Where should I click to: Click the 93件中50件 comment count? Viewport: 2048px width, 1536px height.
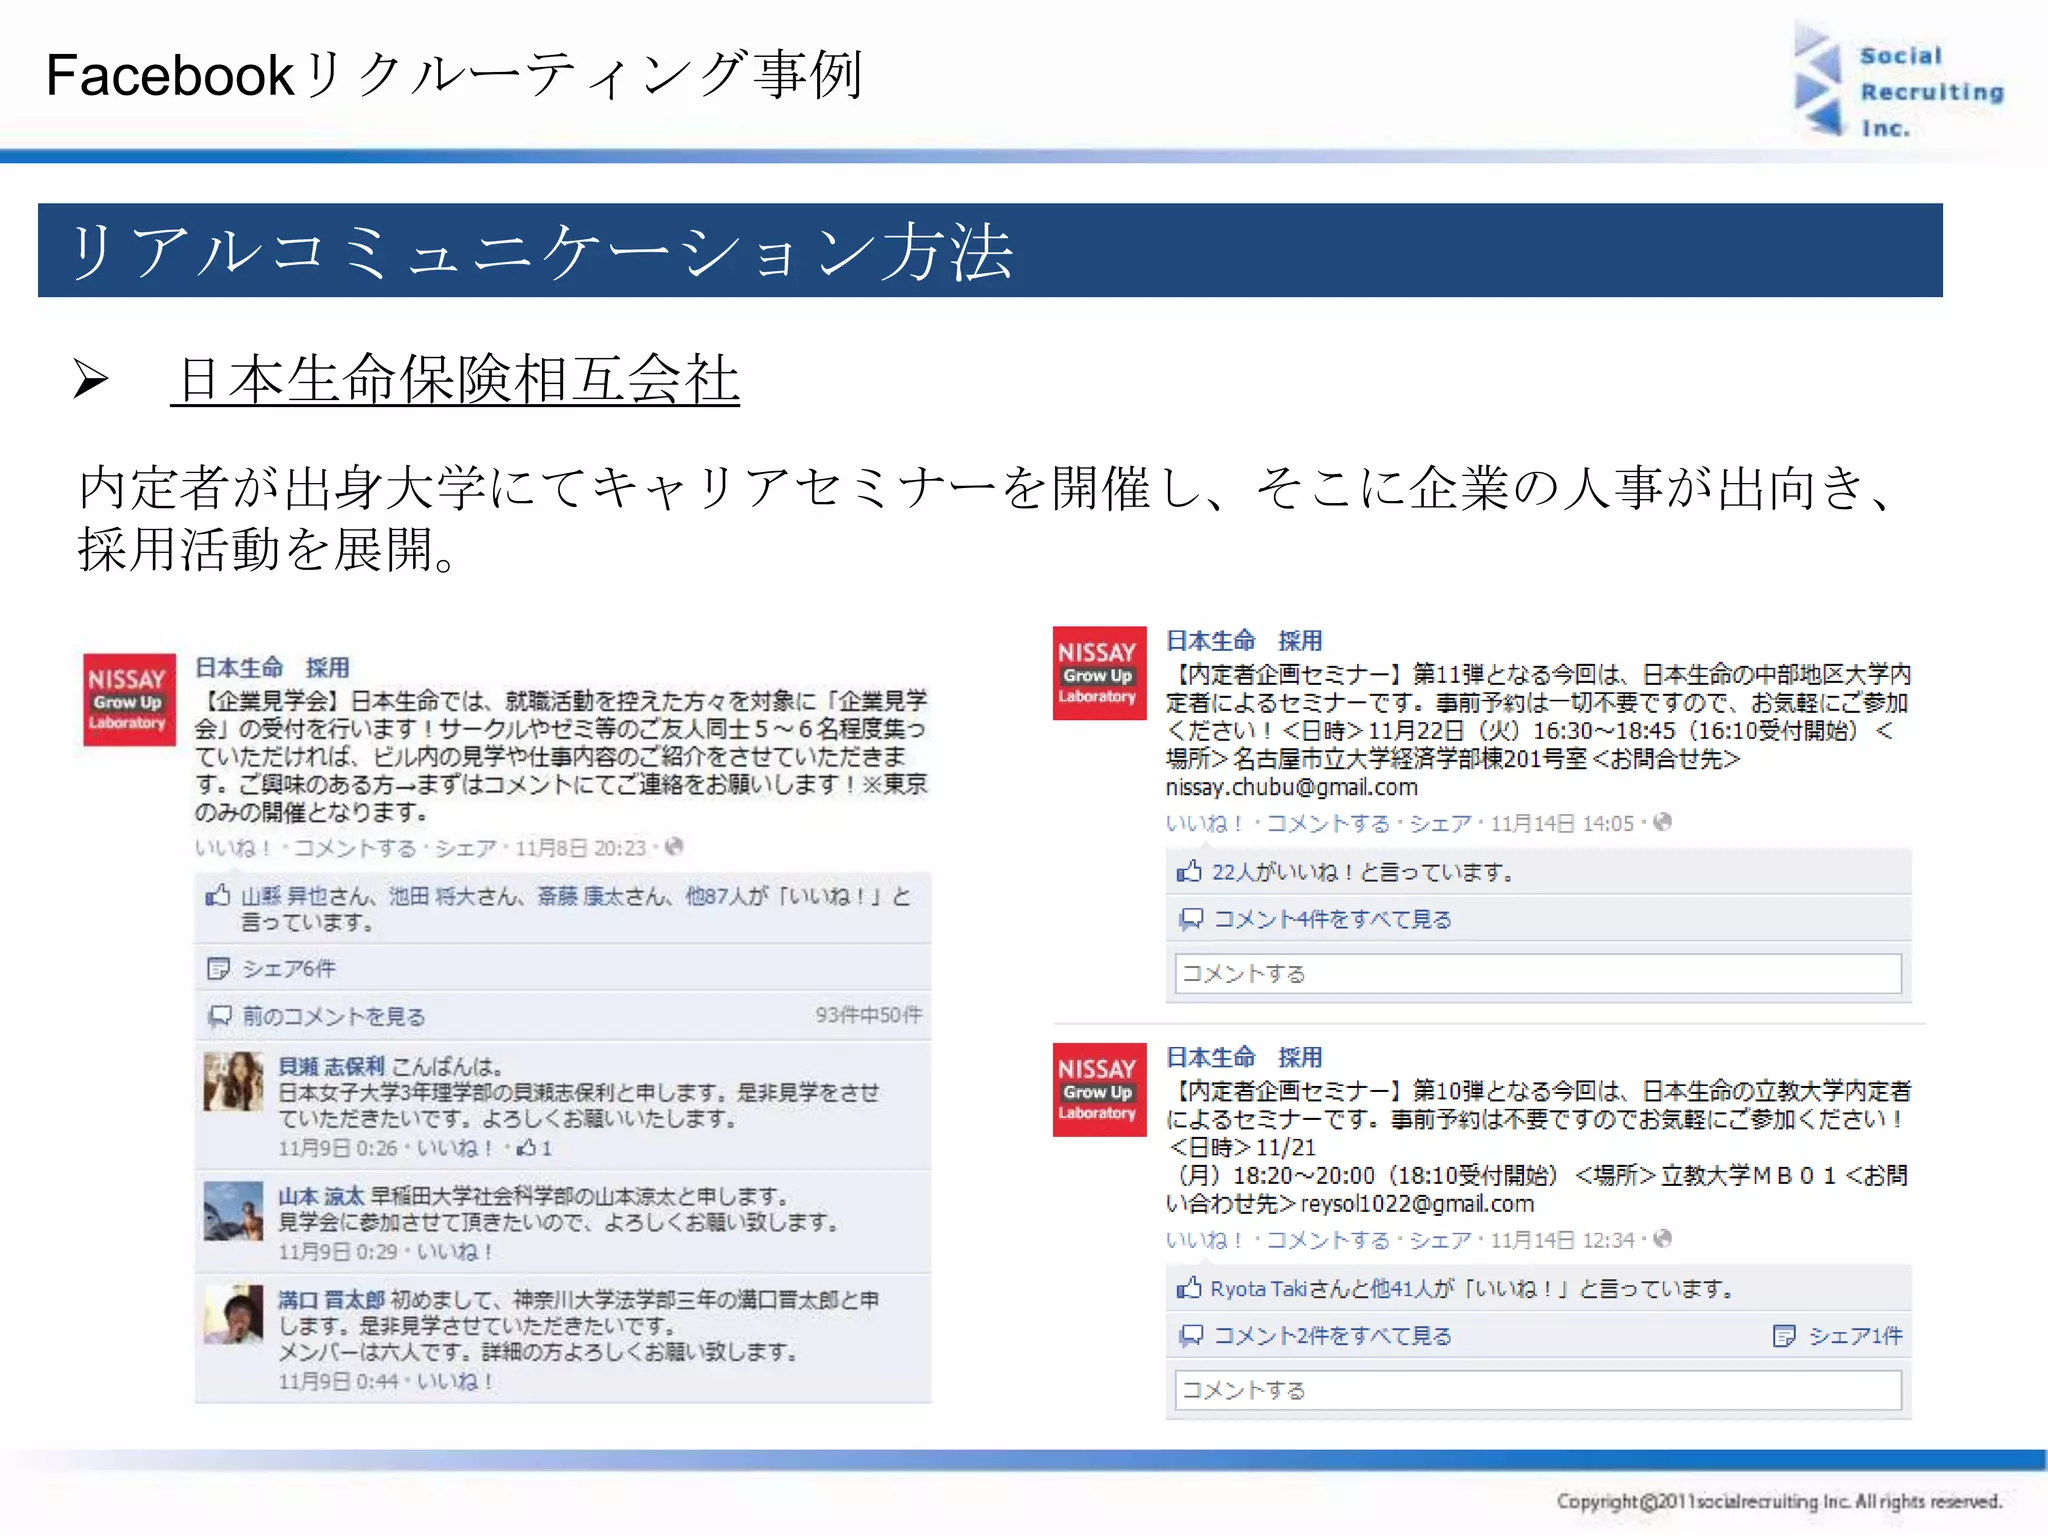[x=868, y=1015]
